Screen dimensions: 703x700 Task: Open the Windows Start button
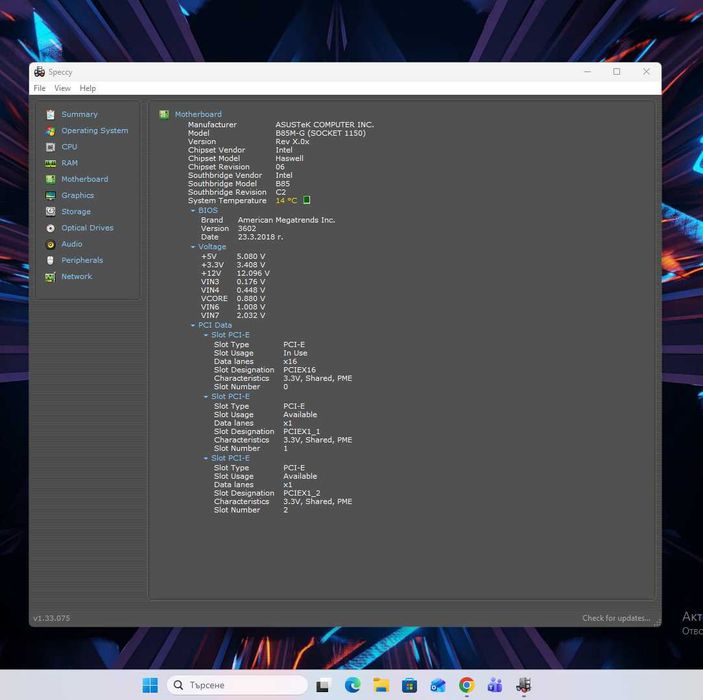click(150, 685)
